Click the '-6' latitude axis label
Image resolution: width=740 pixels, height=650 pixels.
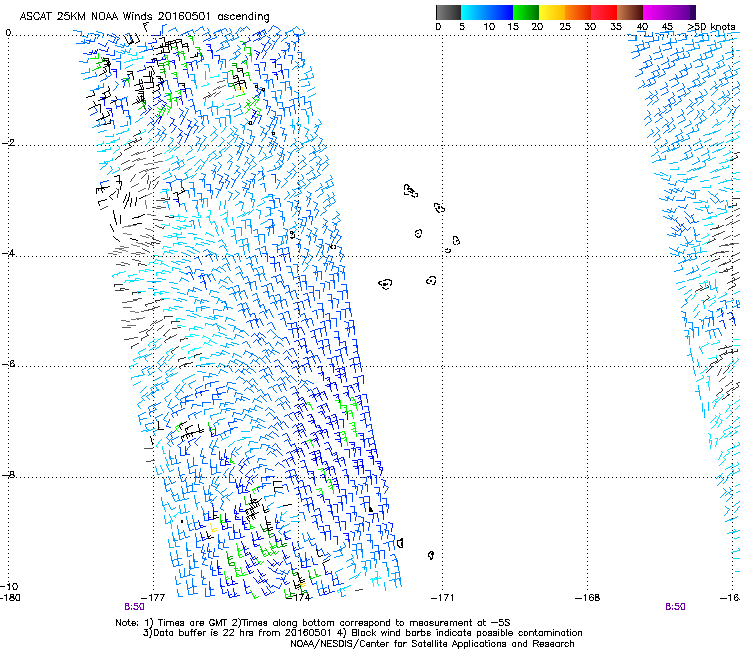click(x=8, y=363)
